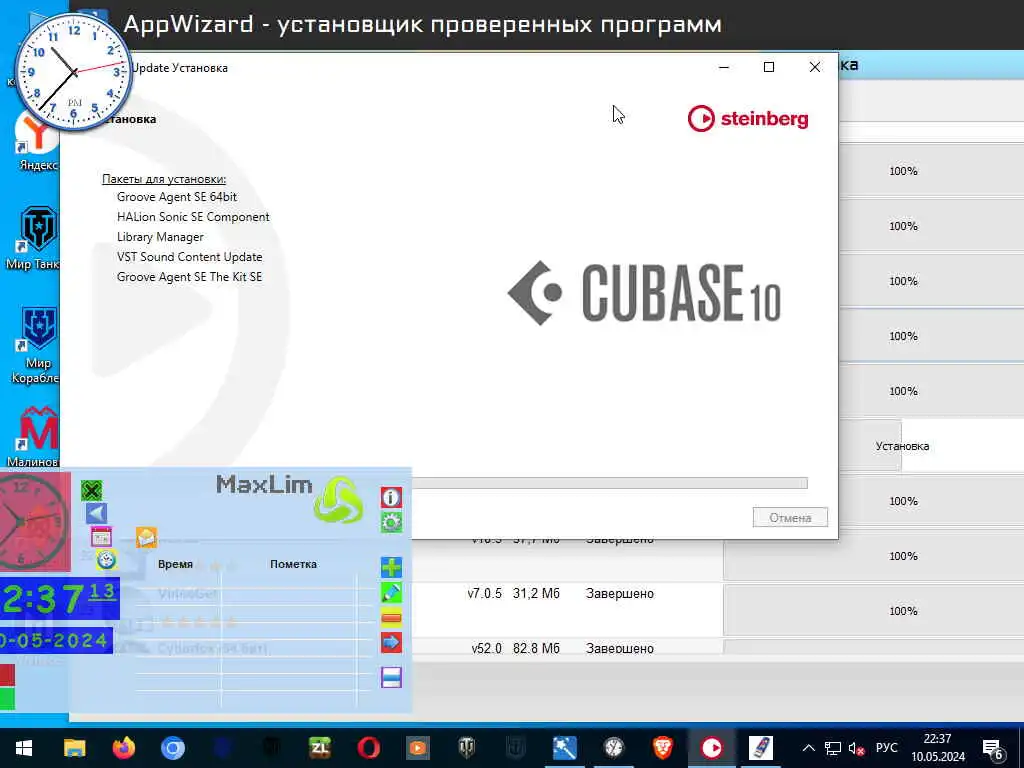Viewport: 1024px width, 768px height.
Task: Click the steinberg logo
Action: [748, 119]
